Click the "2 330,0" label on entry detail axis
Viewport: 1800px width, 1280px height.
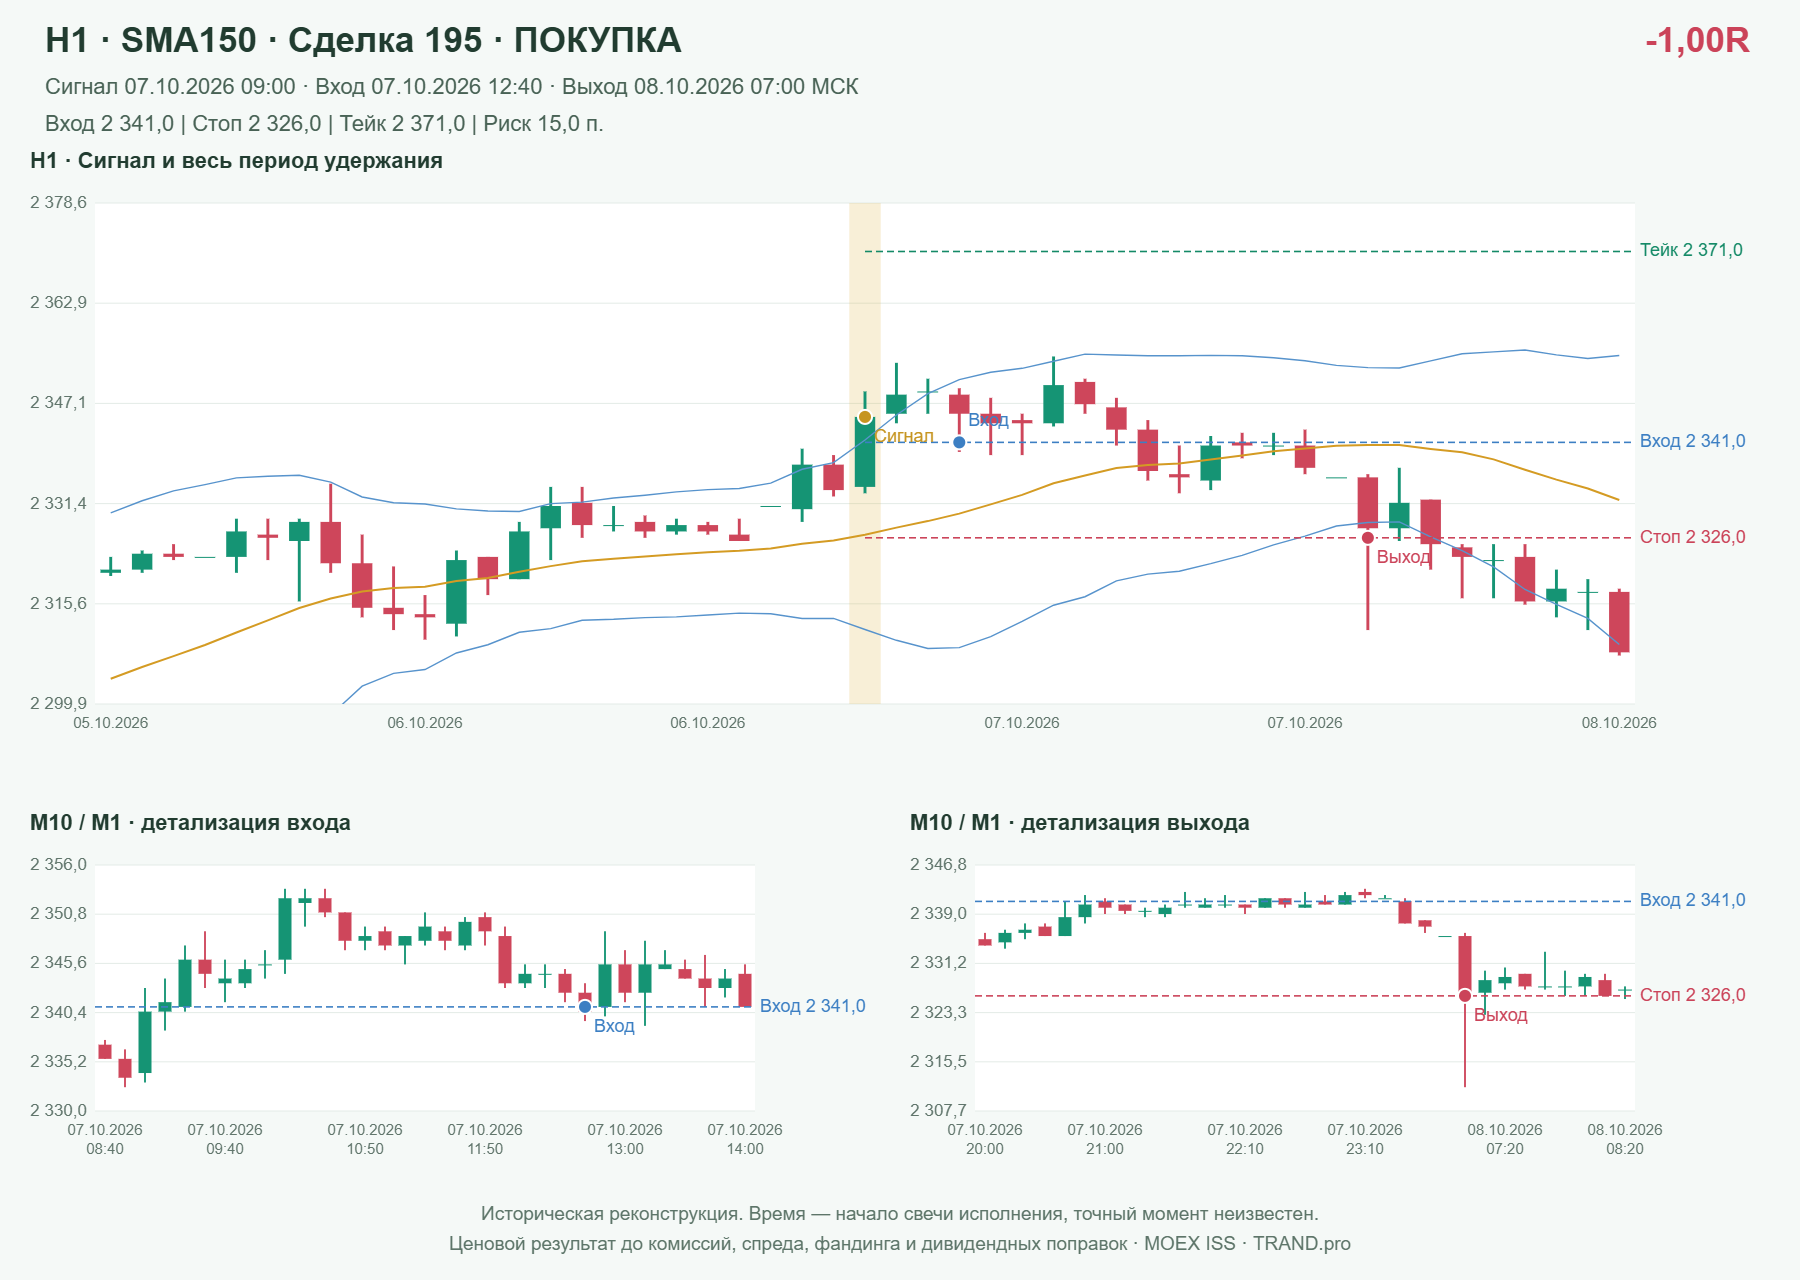tap(58, 1111)
